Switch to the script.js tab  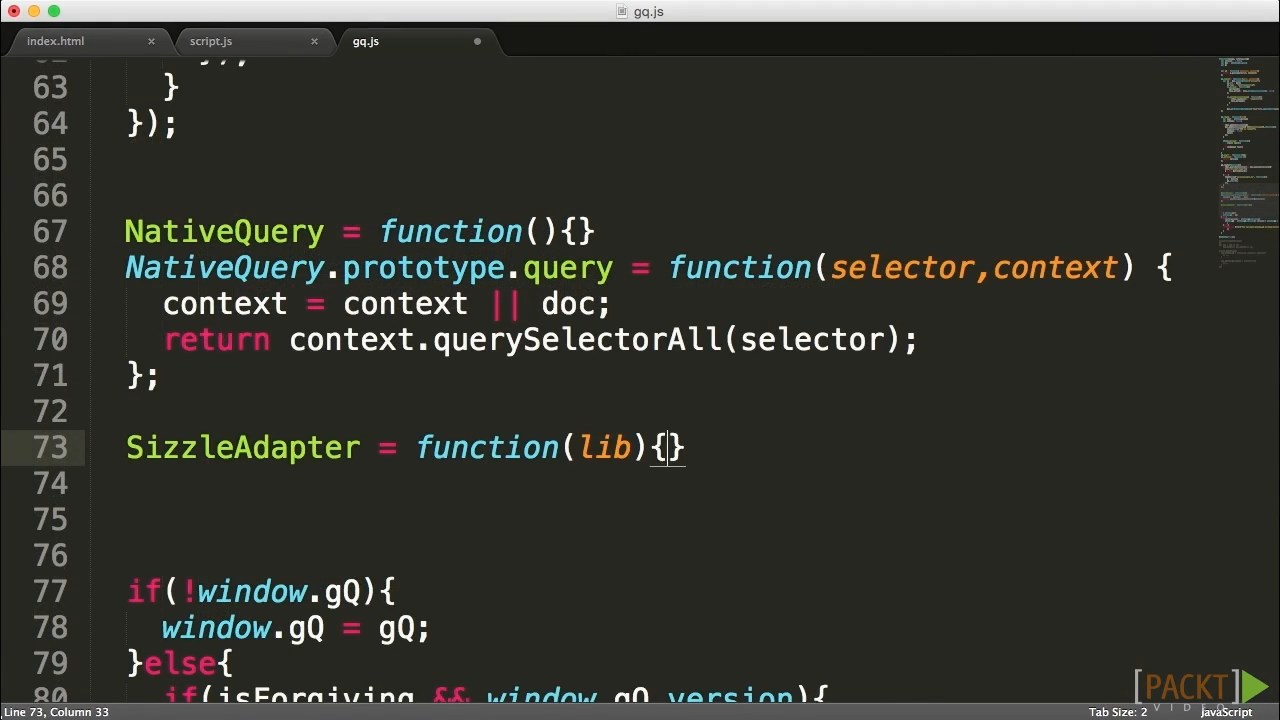pyautogui.click(x=211, y=41)
